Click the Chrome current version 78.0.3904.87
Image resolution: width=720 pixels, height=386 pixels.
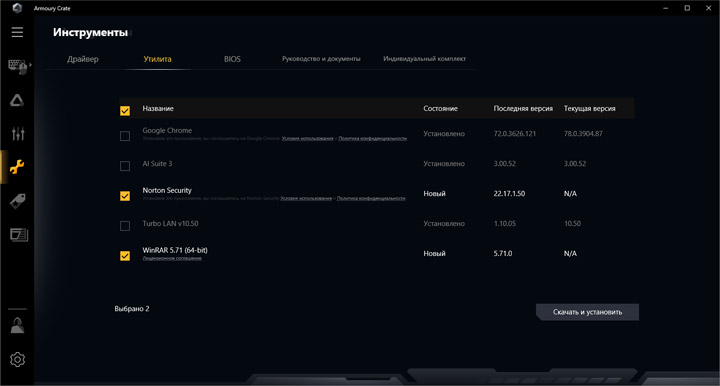[583, 134]
